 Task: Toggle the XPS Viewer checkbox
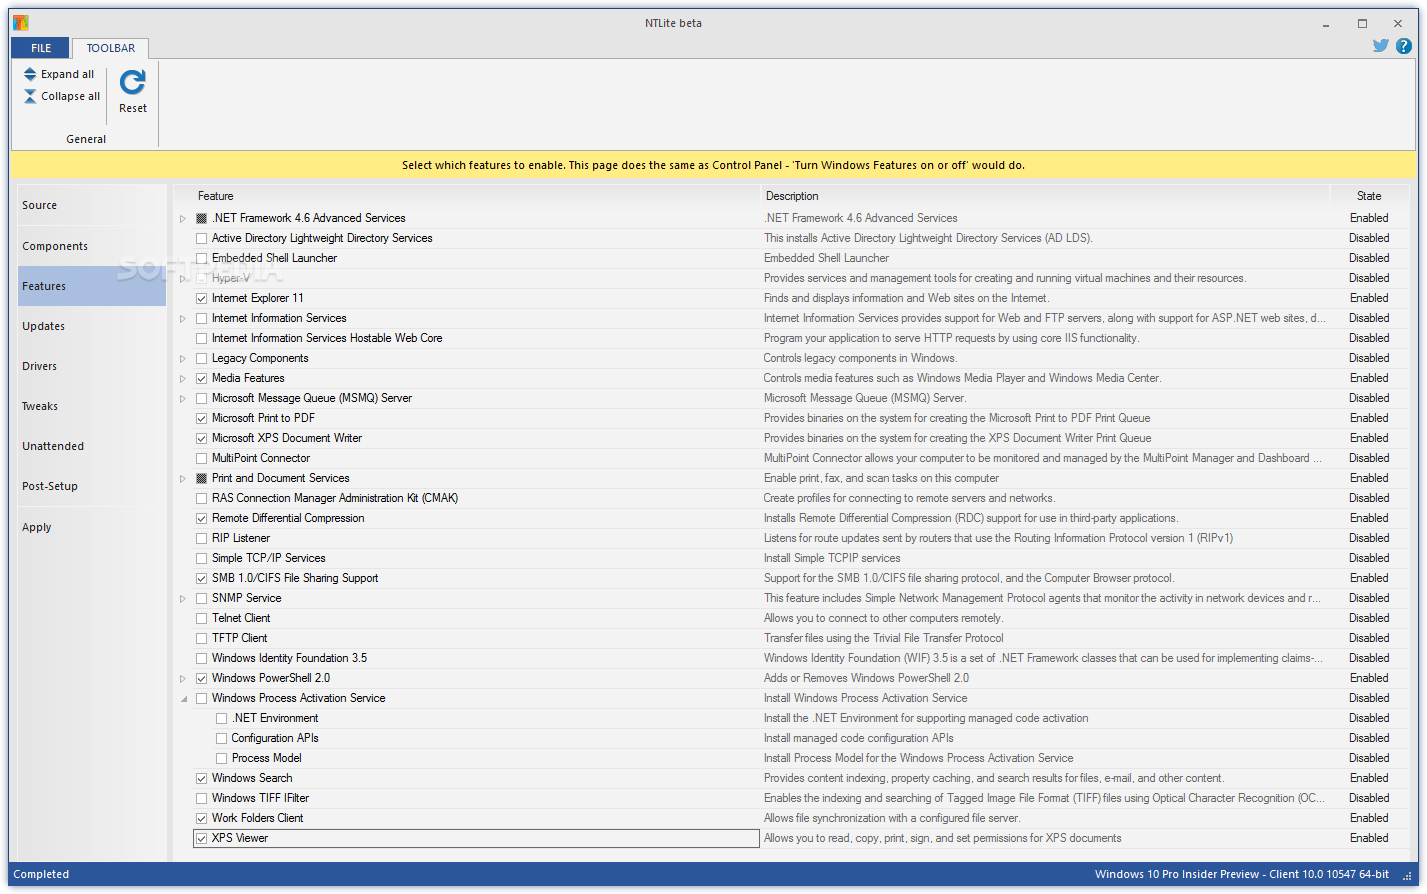click(x=202, y=838)
